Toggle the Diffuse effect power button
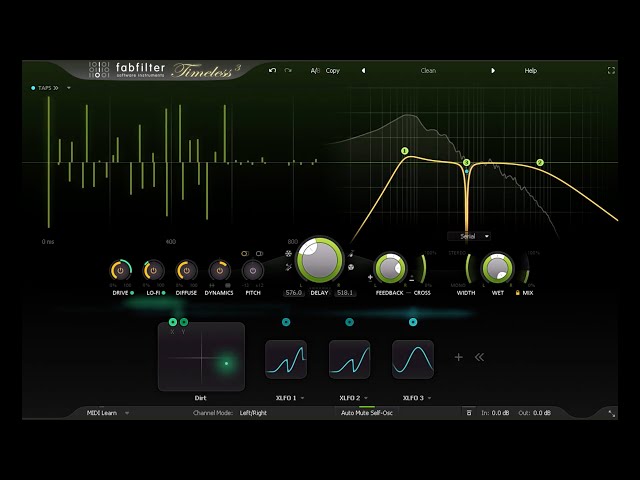 [187, 270]
